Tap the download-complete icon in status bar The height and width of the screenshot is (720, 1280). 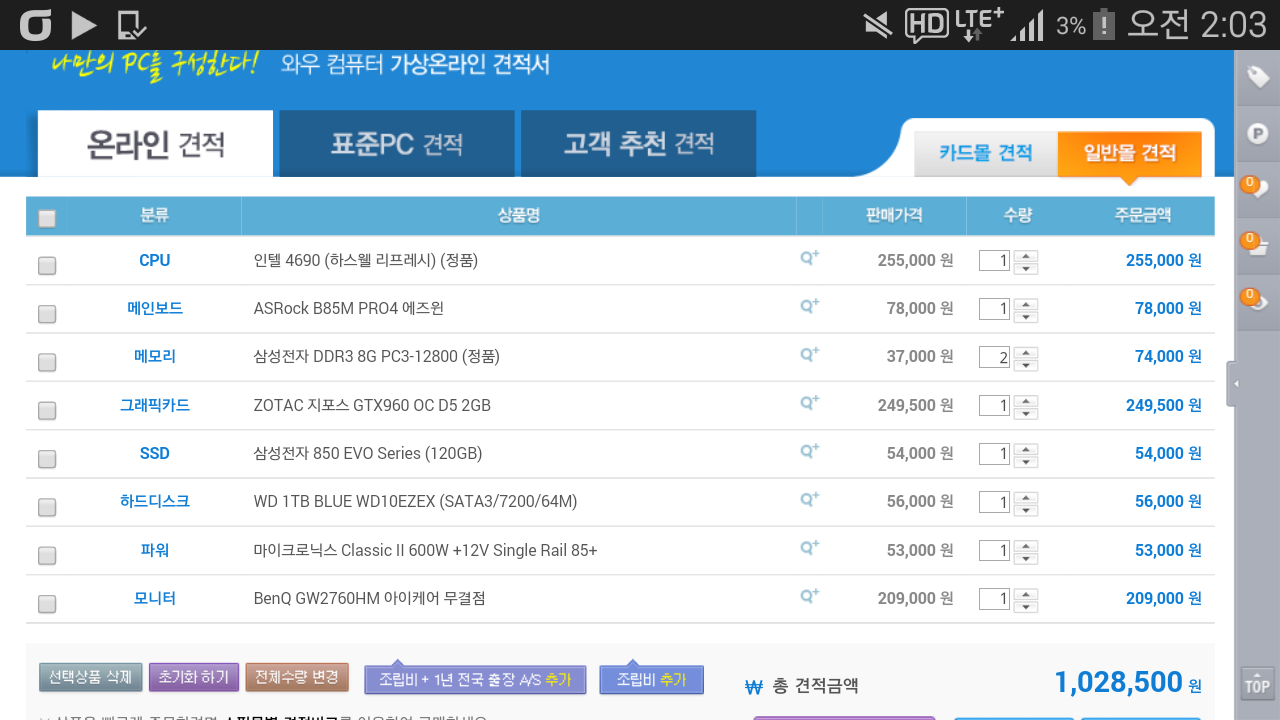[x=132, y=25]
